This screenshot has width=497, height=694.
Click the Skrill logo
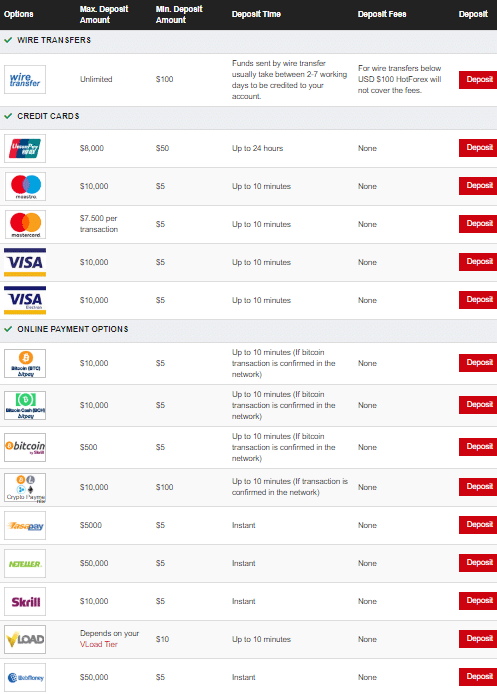tap(25, 601)
